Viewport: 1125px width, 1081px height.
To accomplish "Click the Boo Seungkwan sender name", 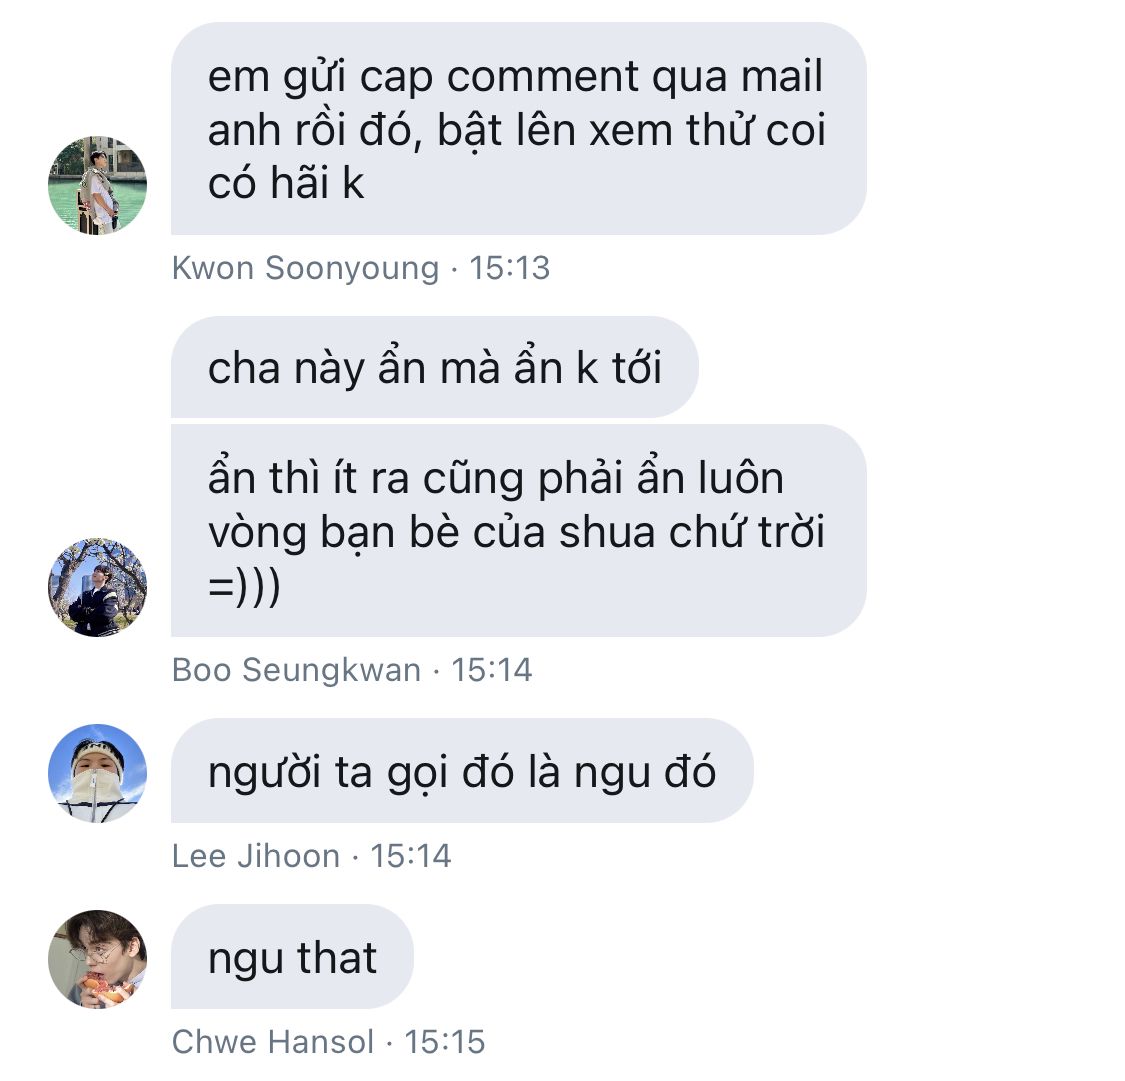I will click(x=296, y=670).
